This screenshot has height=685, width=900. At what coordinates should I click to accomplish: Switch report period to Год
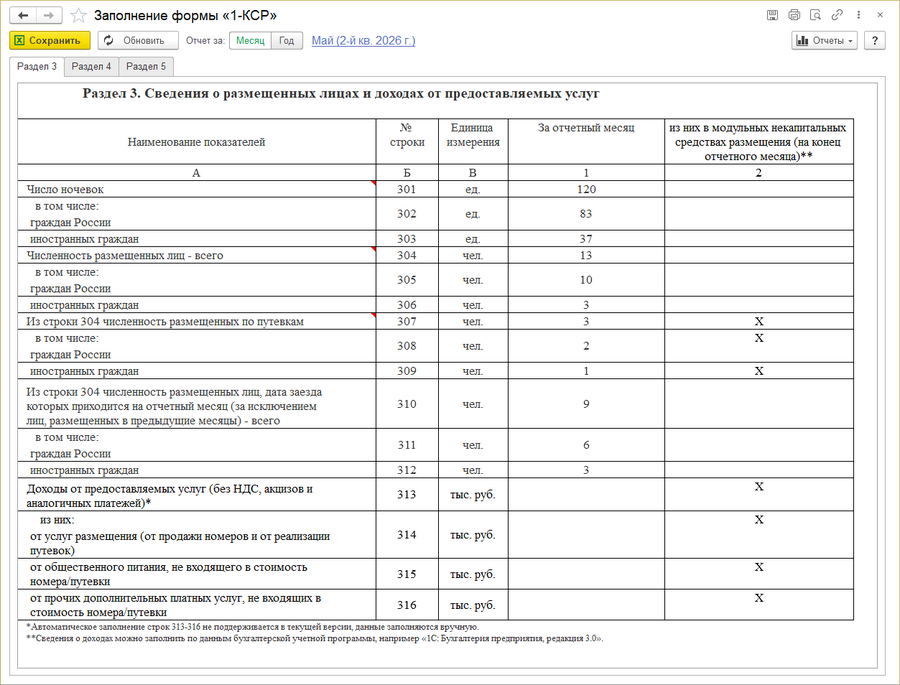[x=286, y=40]
